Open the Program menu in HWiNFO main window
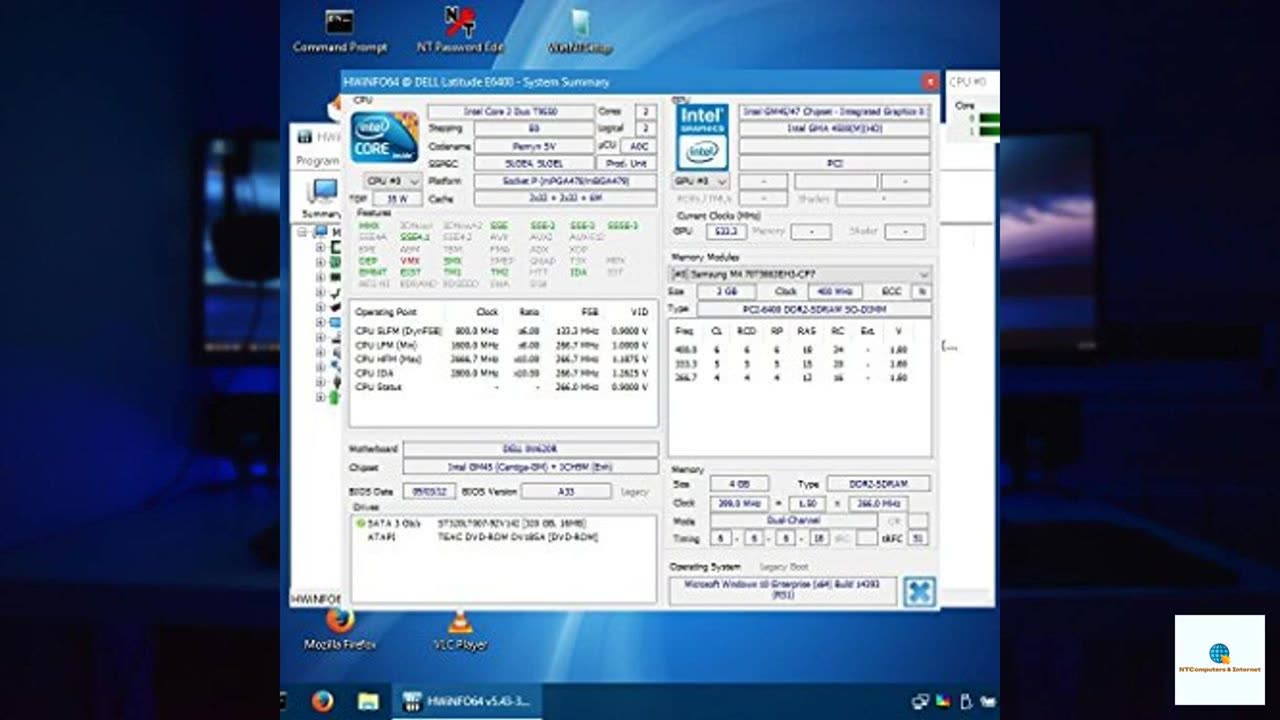The height and width of the screenshot is (720, 1280). click(x=317, y=161)
